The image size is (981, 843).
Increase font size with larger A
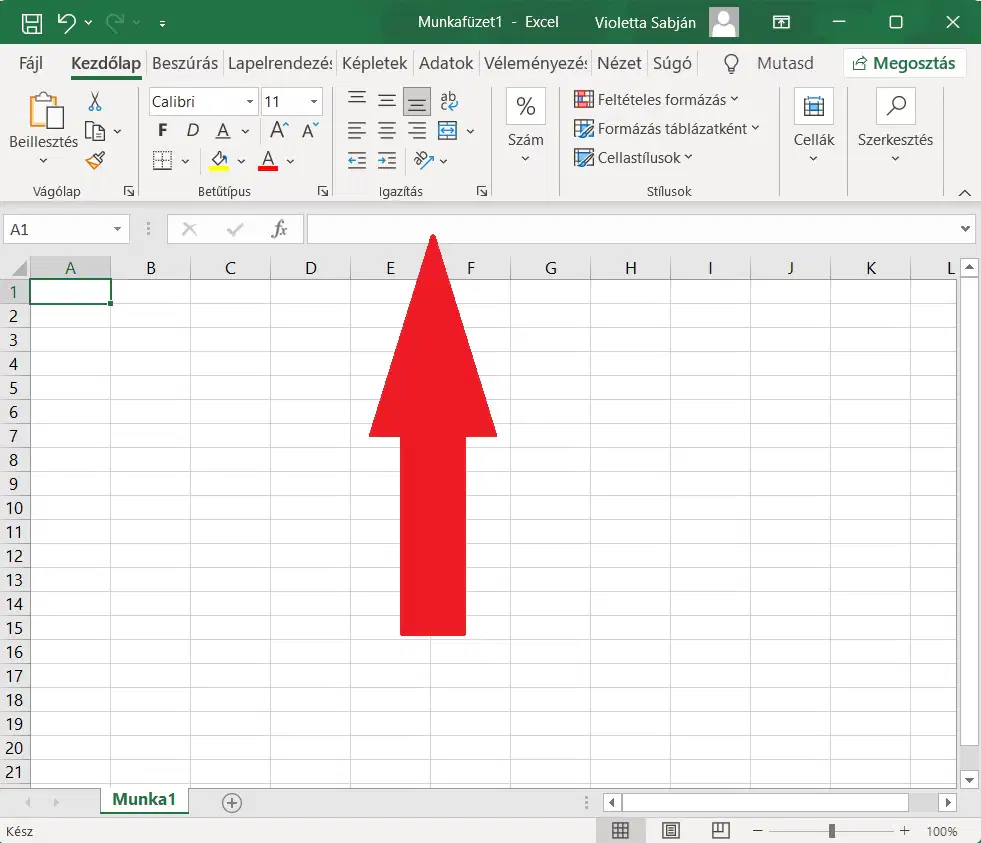pyautogui.click(x=279, y=131)
